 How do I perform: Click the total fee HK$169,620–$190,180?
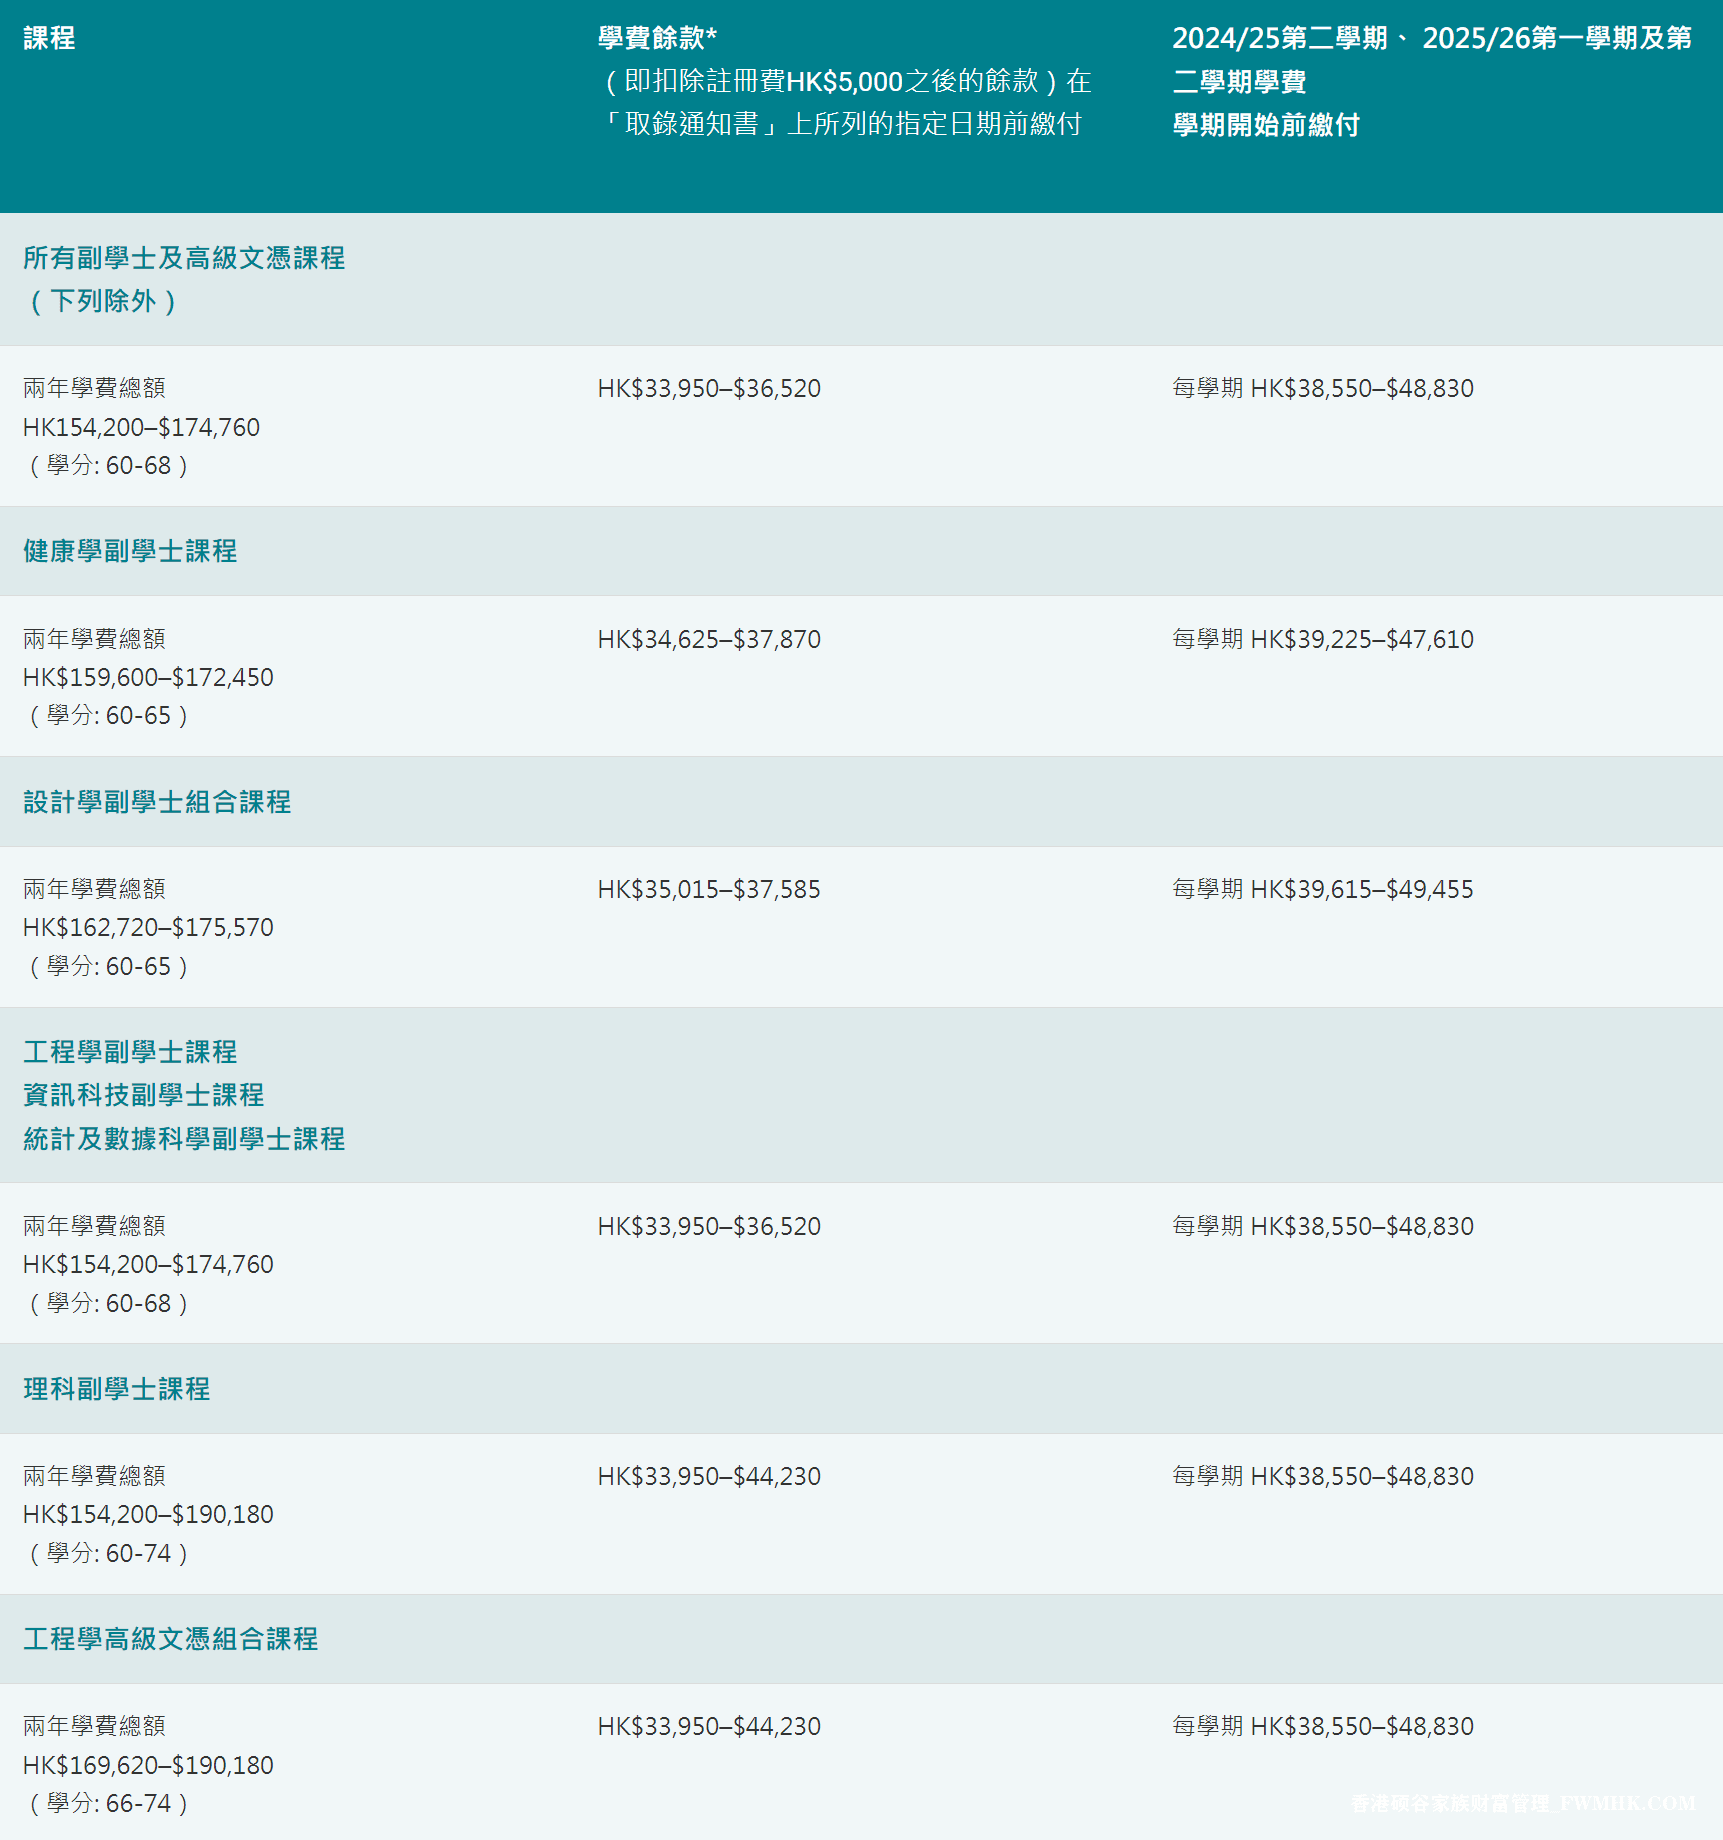coord(148,1765)
